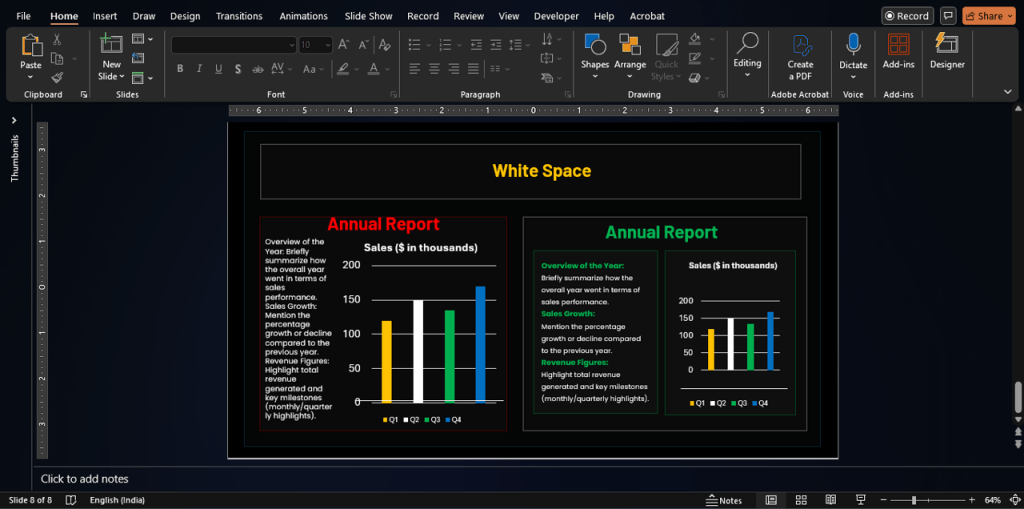Click the Reset slide icon
The width and height of the screenshot is (1024, 509).
click(138, 59)
